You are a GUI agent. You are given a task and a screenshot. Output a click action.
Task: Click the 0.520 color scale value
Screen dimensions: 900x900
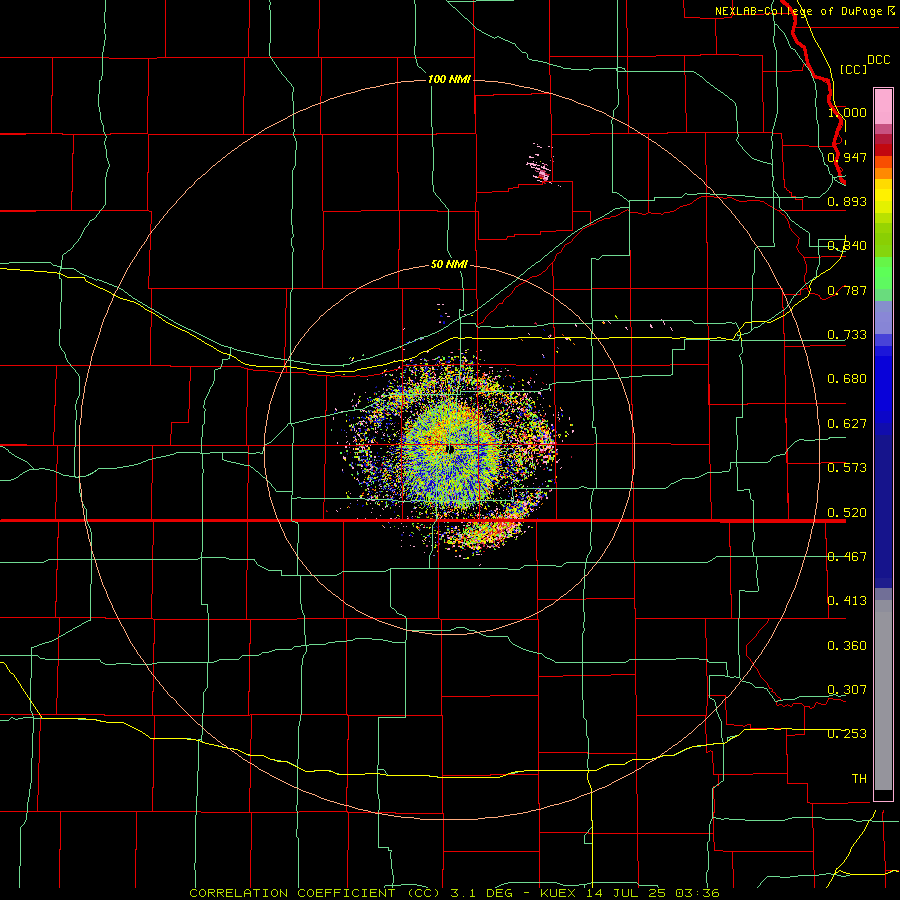click(x=847, y=513)
